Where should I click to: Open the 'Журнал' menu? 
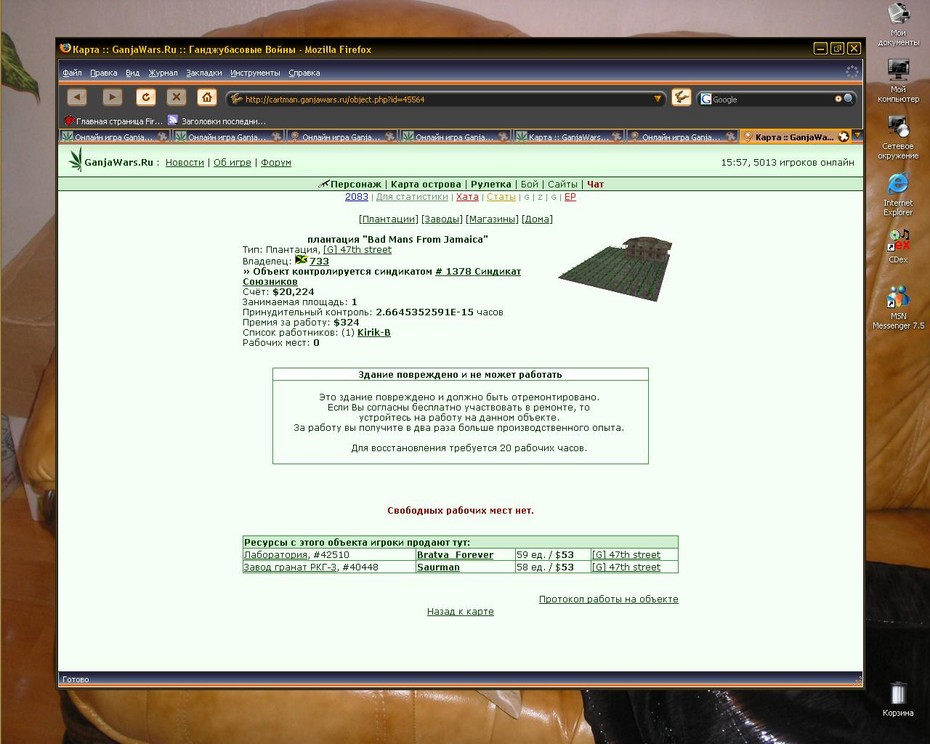163,73
